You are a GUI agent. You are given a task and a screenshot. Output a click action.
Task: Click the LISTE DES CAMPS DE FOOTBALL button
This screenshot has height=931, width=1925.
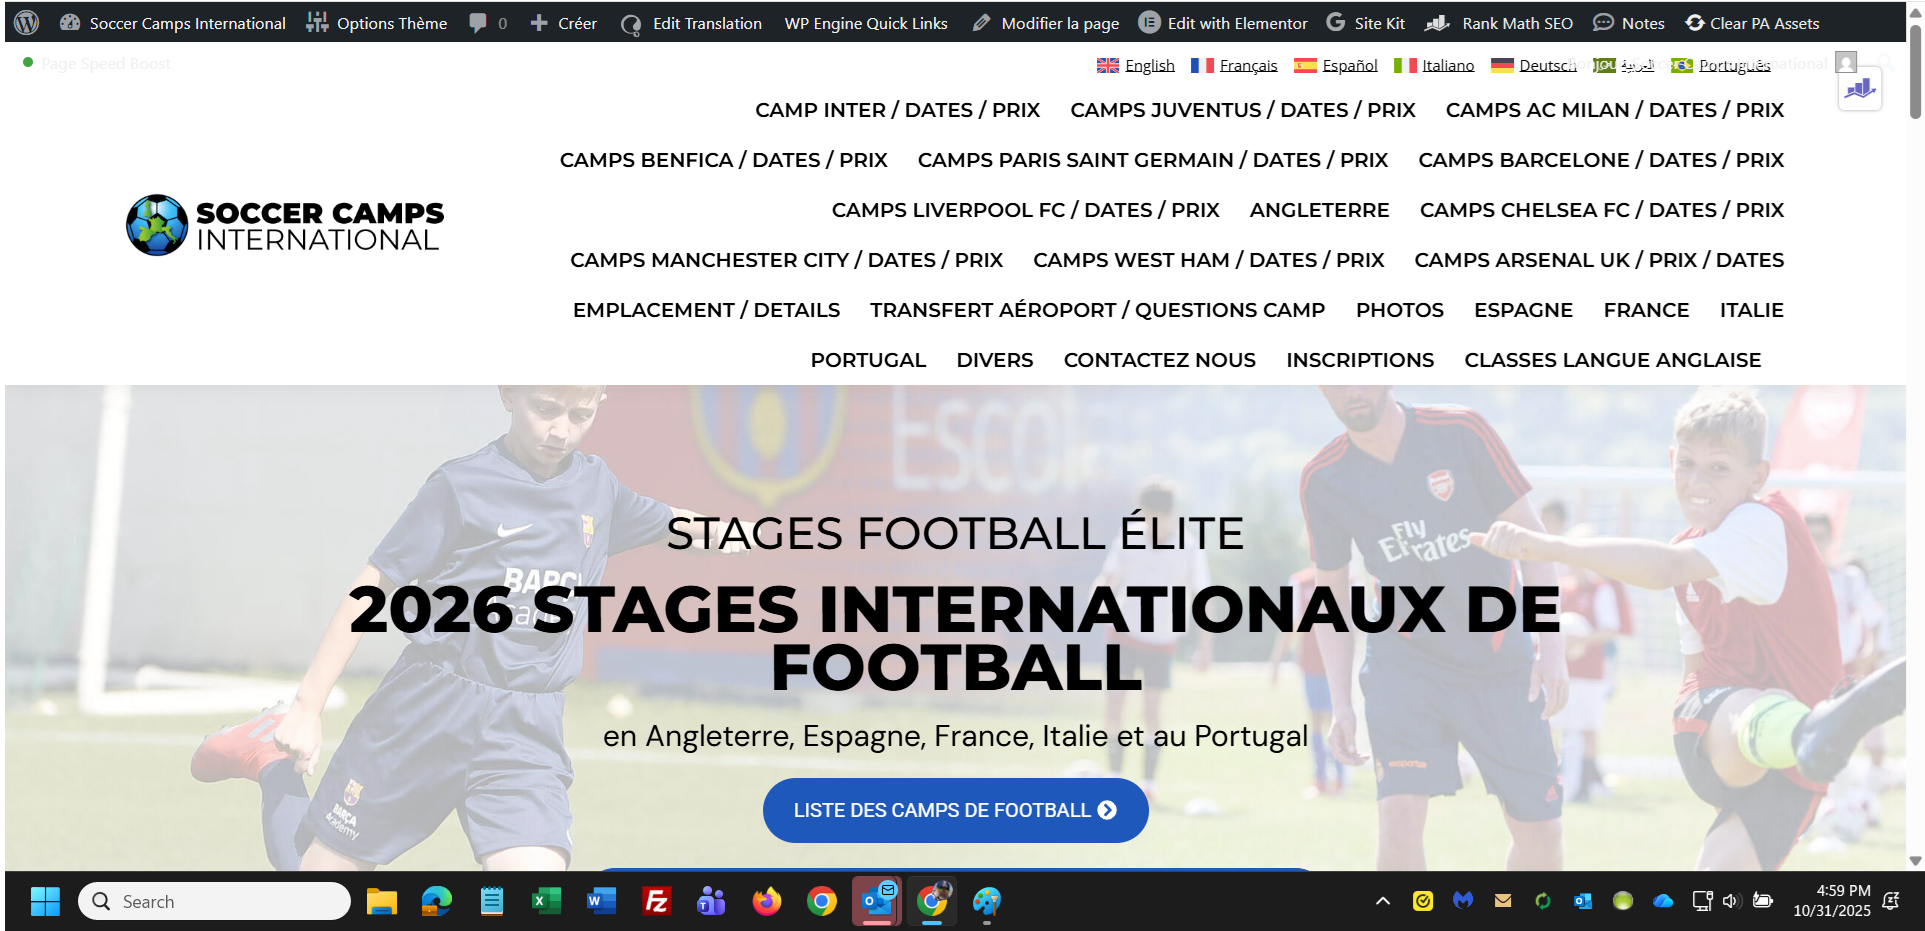point(955,810)
